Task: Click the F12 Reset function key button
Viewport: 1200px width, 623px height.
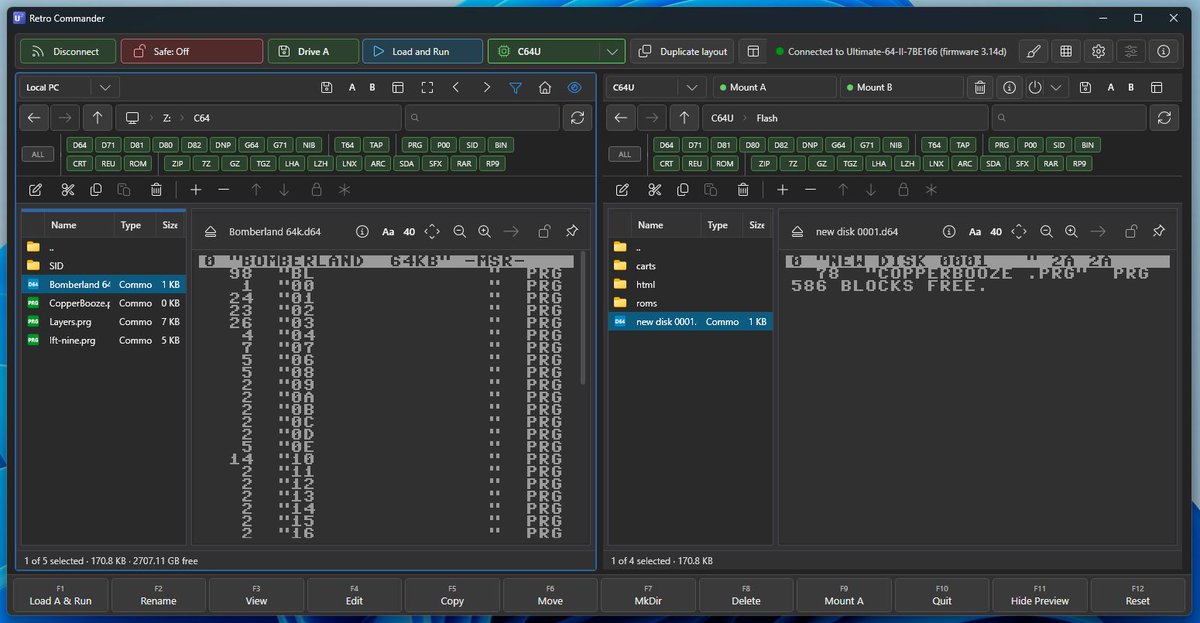Action: 1138,595
